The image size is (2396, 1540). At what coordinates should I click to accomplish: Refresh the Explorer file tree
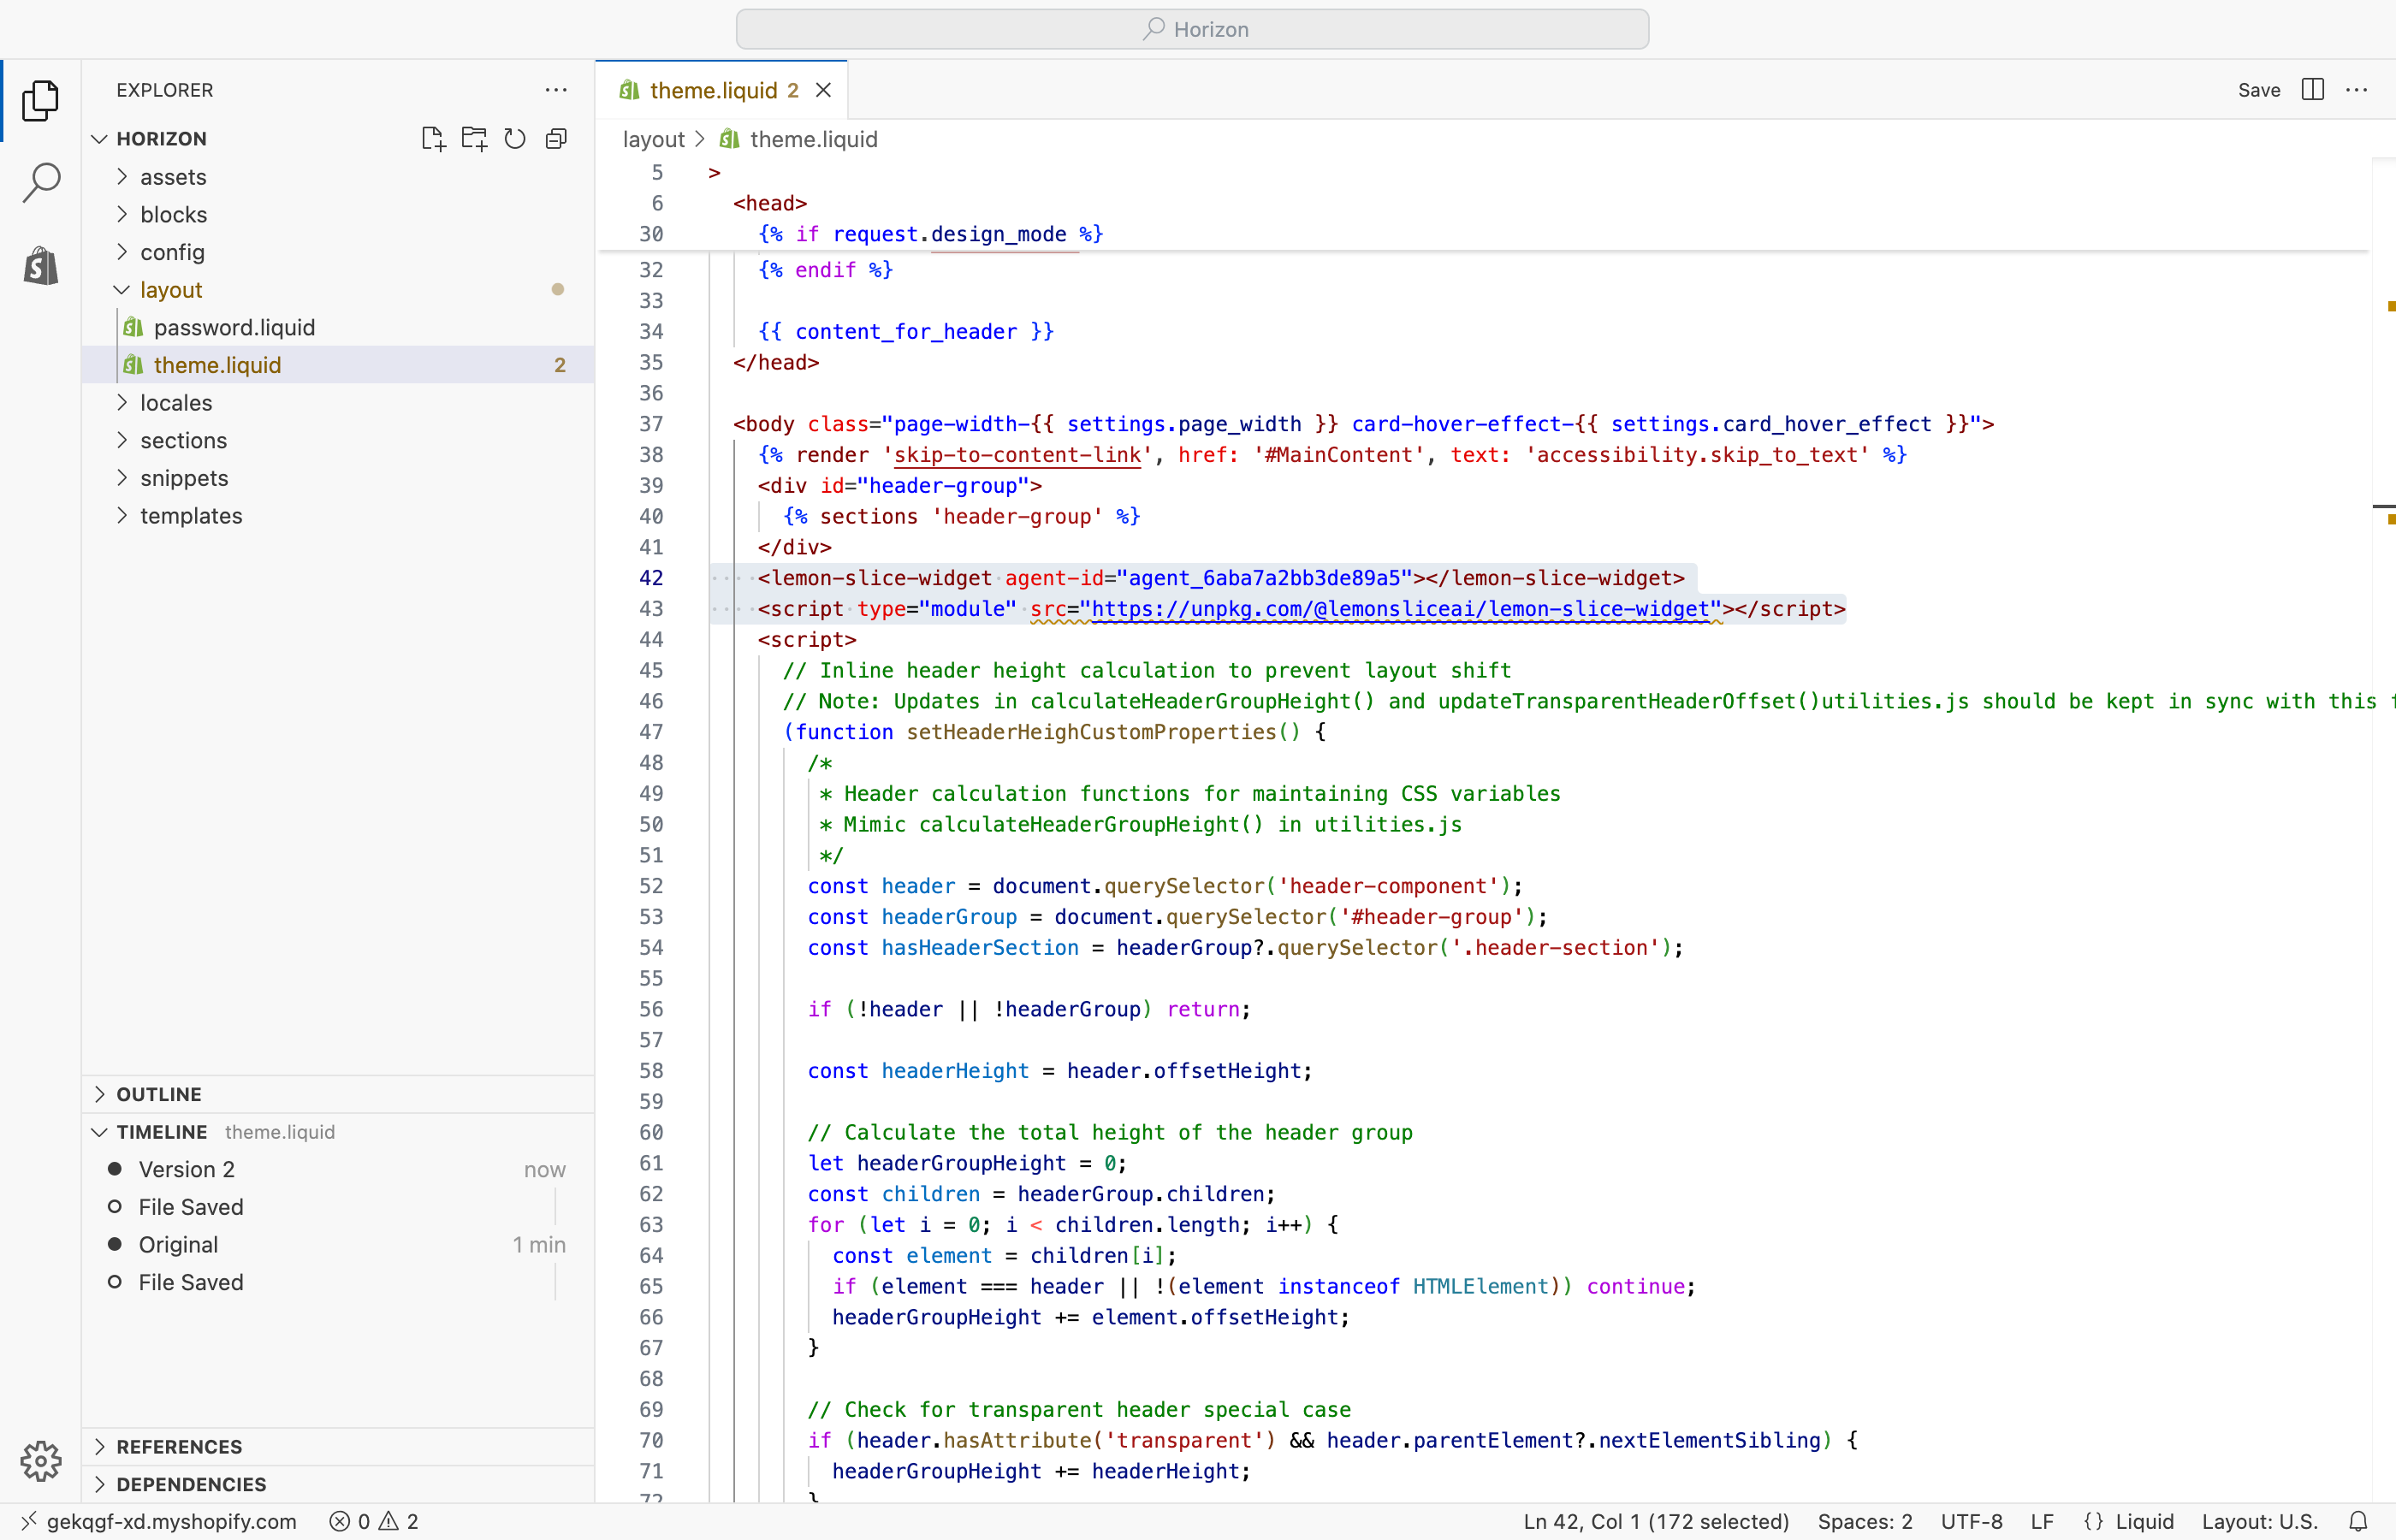[515, 139]
